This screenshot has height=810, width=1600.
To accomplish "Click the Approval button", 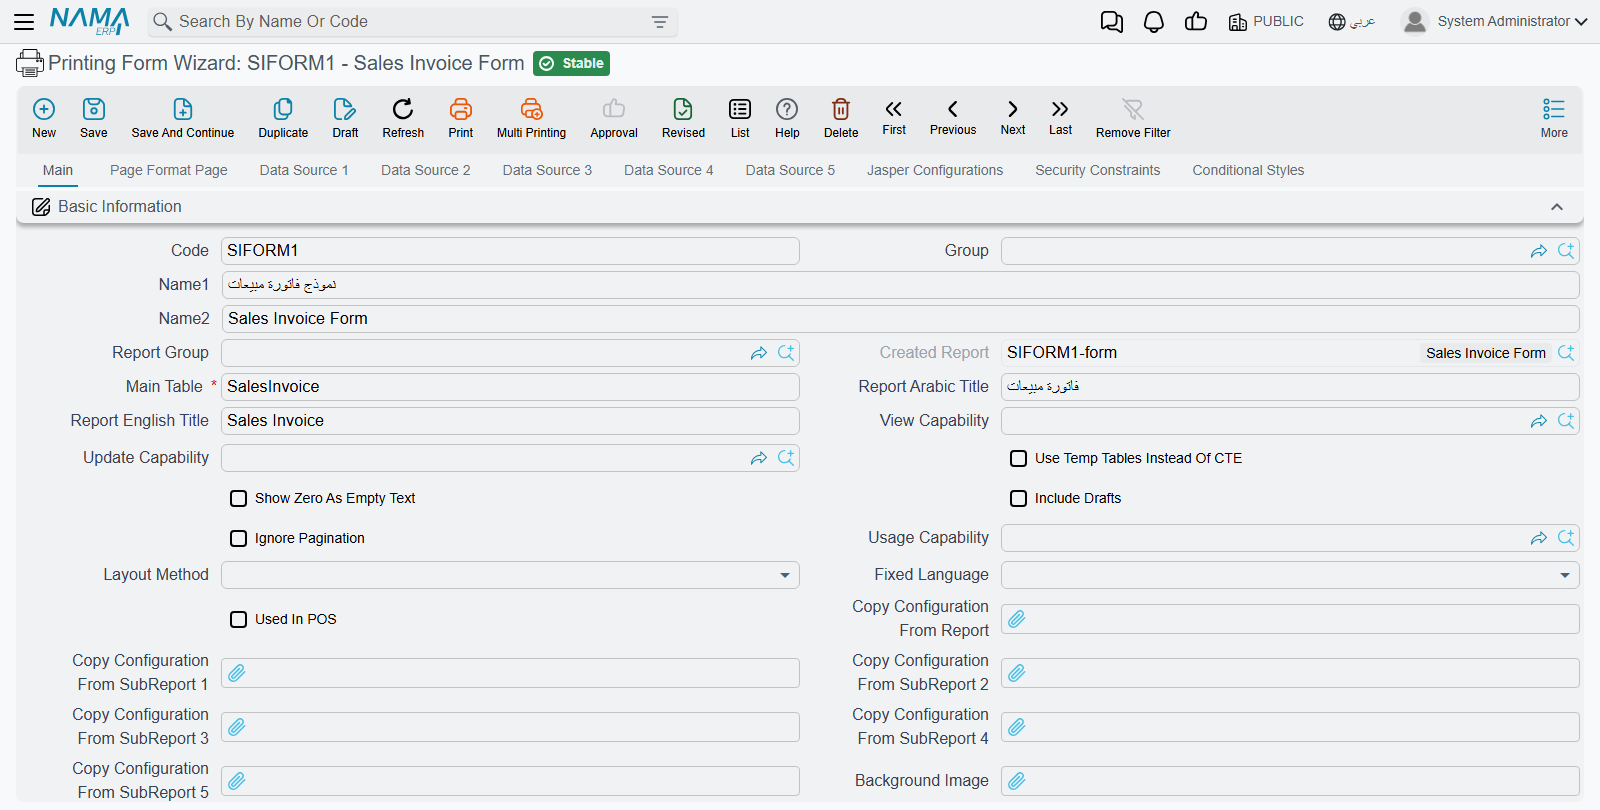I will click(614, 118).
